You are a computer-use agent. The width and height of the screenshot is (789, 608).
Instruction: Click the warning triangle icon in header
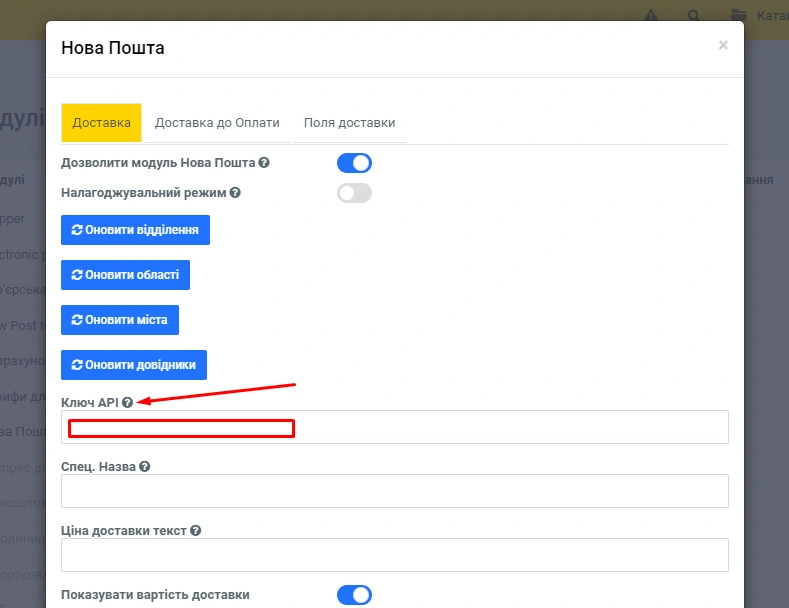[651, 16]
